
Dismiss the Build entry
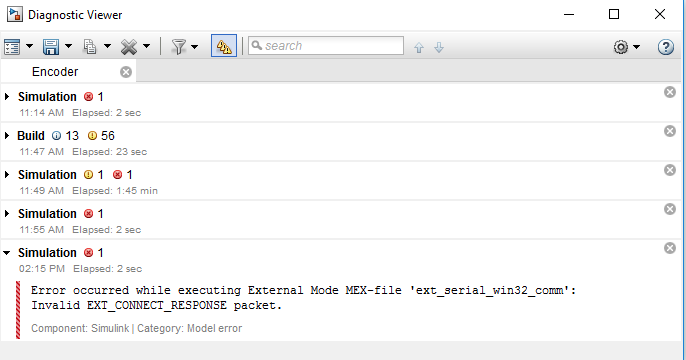pos(670,131)
